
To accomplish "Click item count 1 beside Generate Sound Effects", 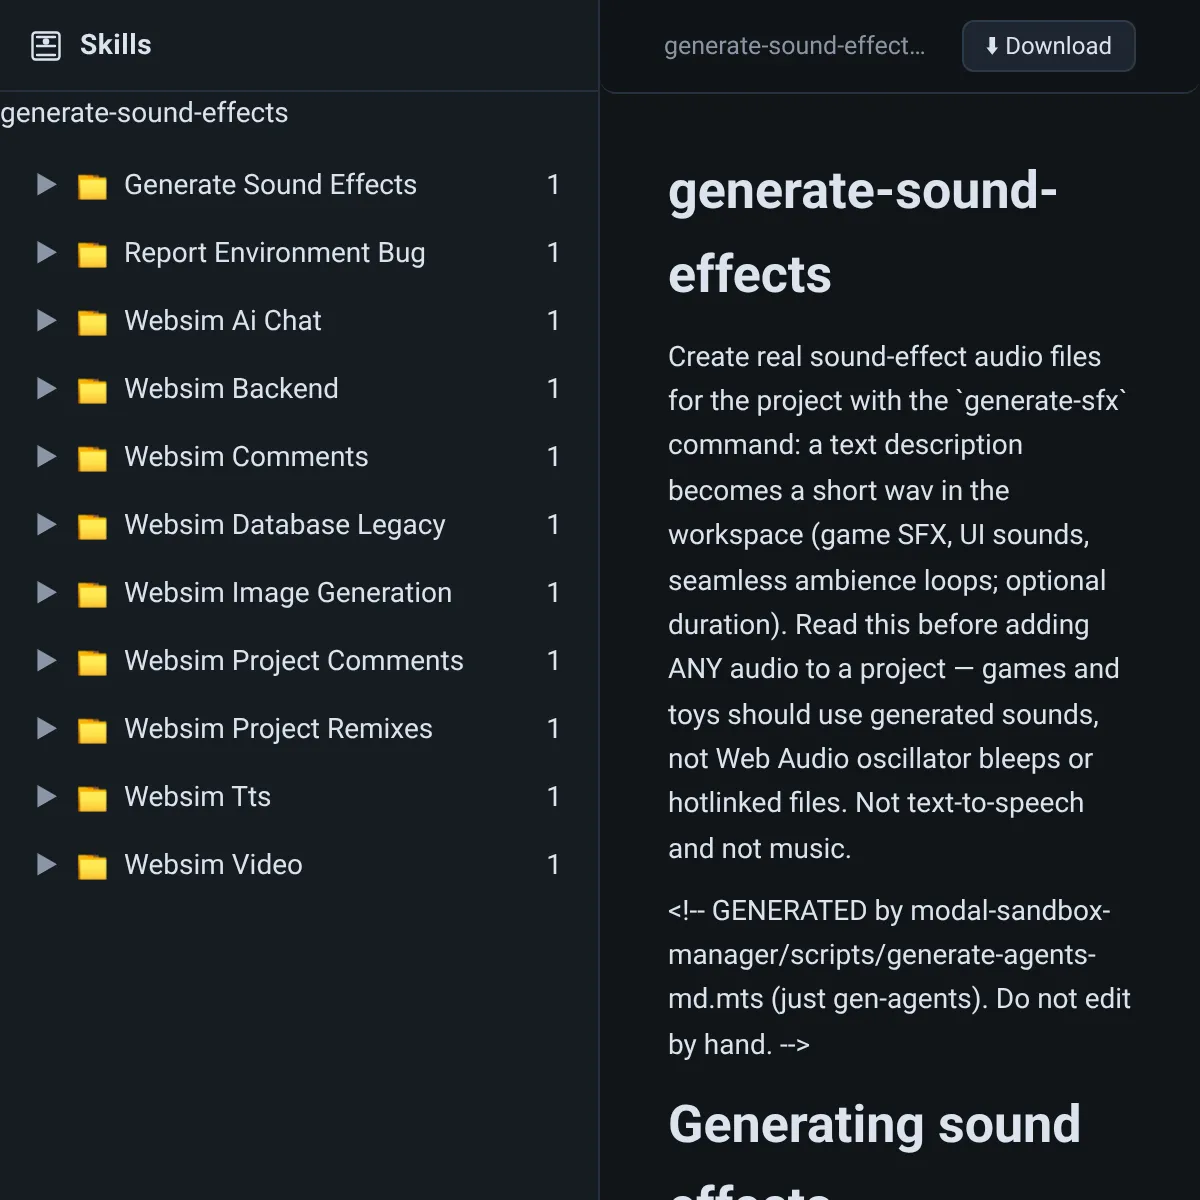I will pos(553,185).
